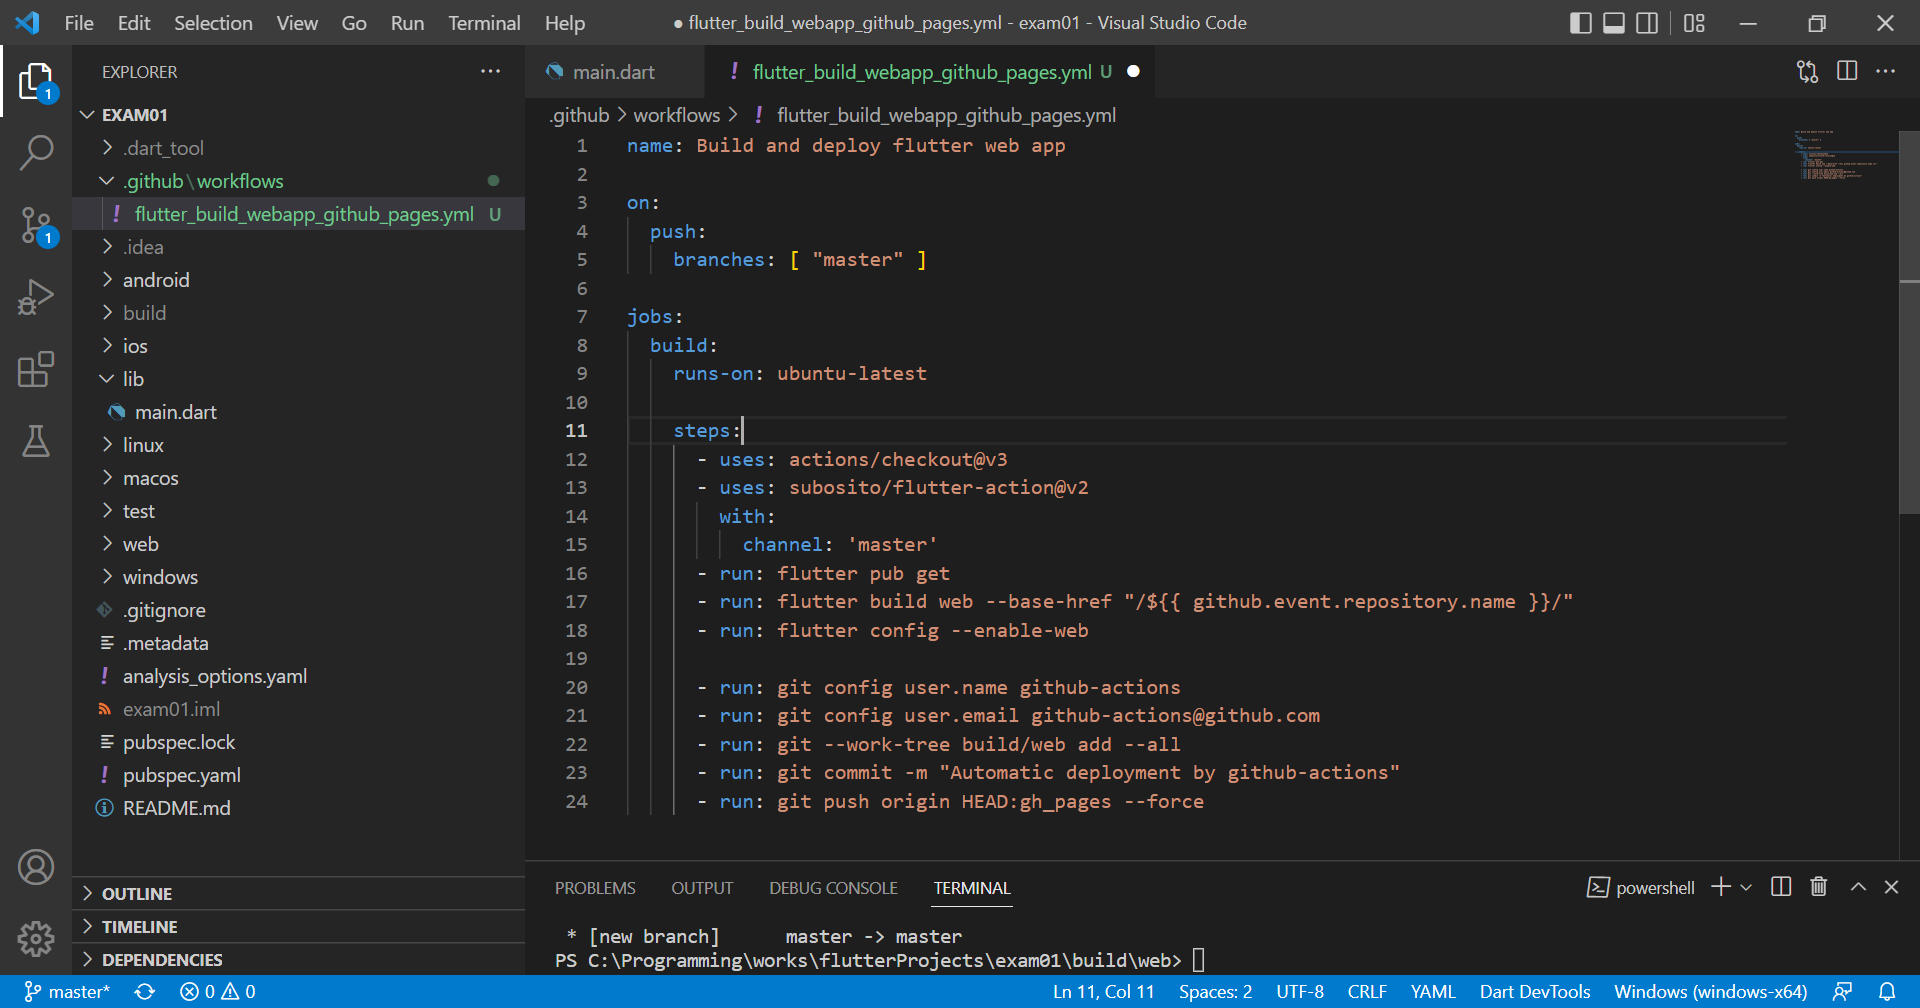Open editor More Actions ellipsis
The height and width of the screenshot is (1008, 1920).
tap(1886, 72)
